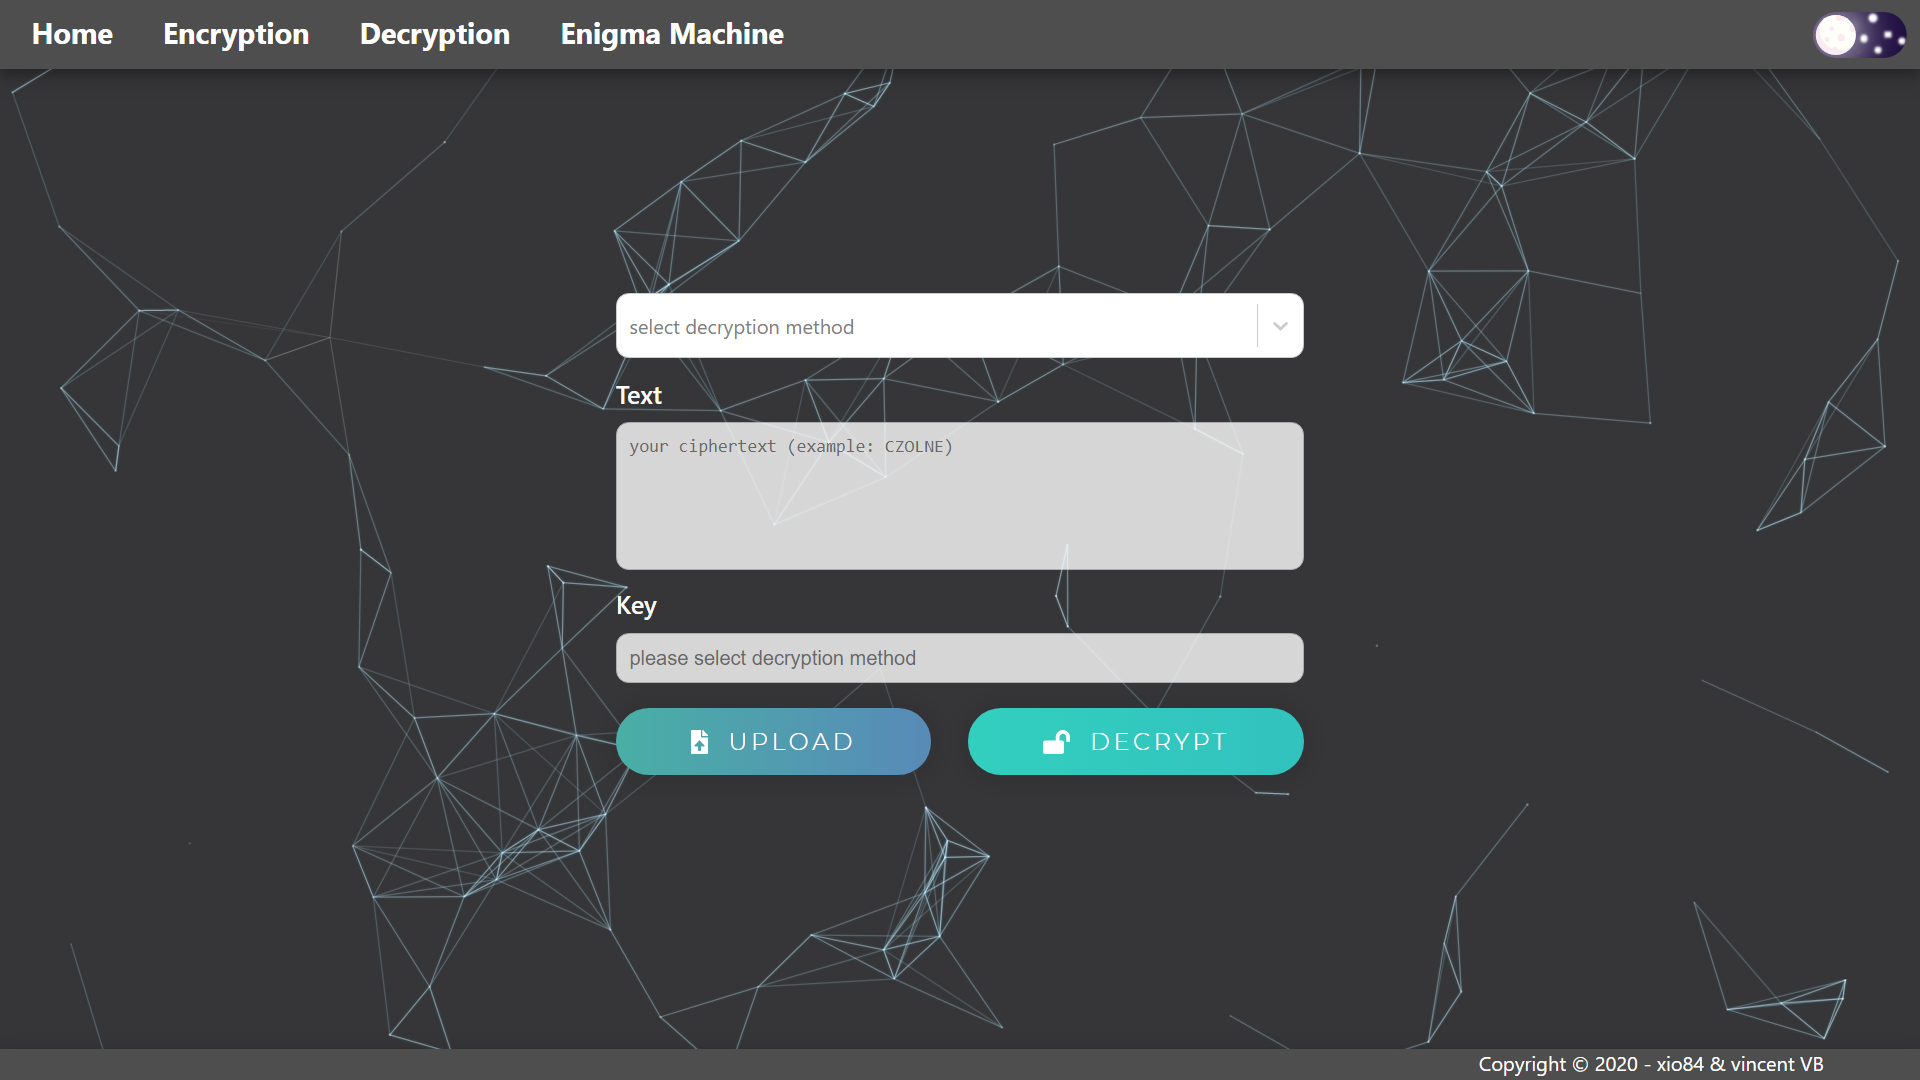The height and width of the screenshot is (1080, 1920).
Task: Click the upload file icon on Upload button
Action: 699,741
